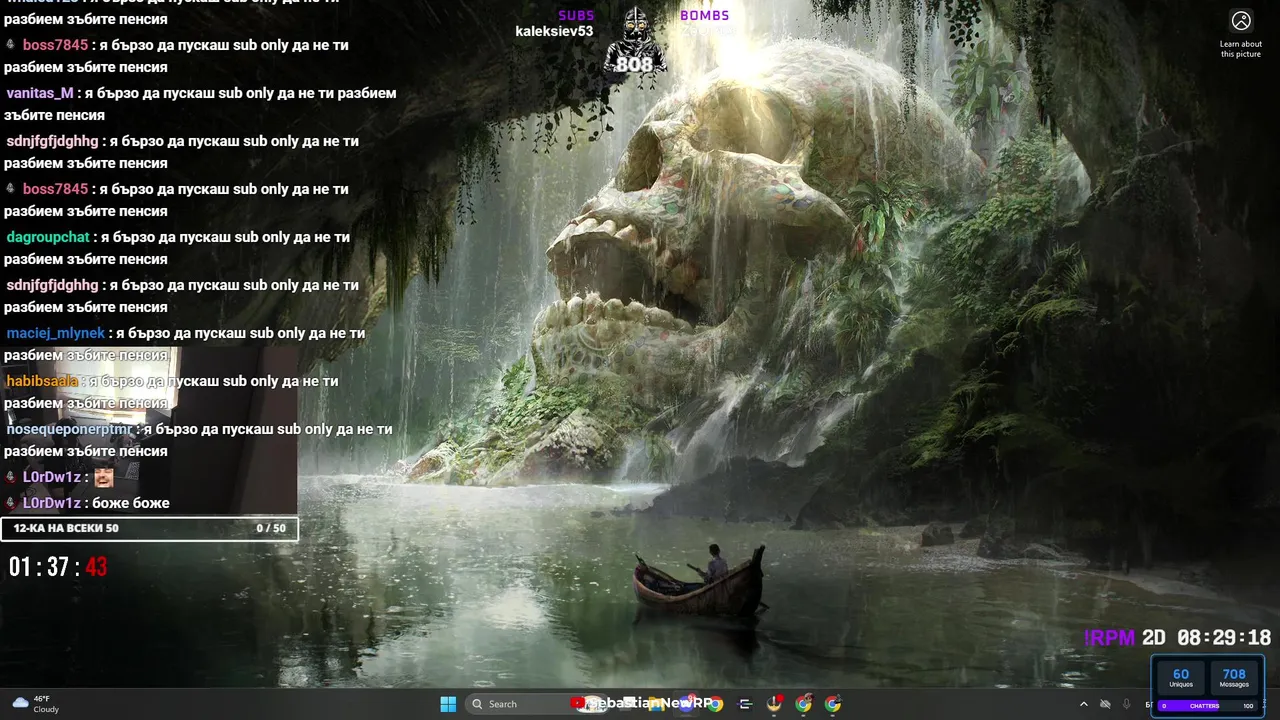This screenshot has height=720, width=1280.
Task: Click the "12-КА НА ВСЕКИ 50" goal bar
Action: point(149,528)
